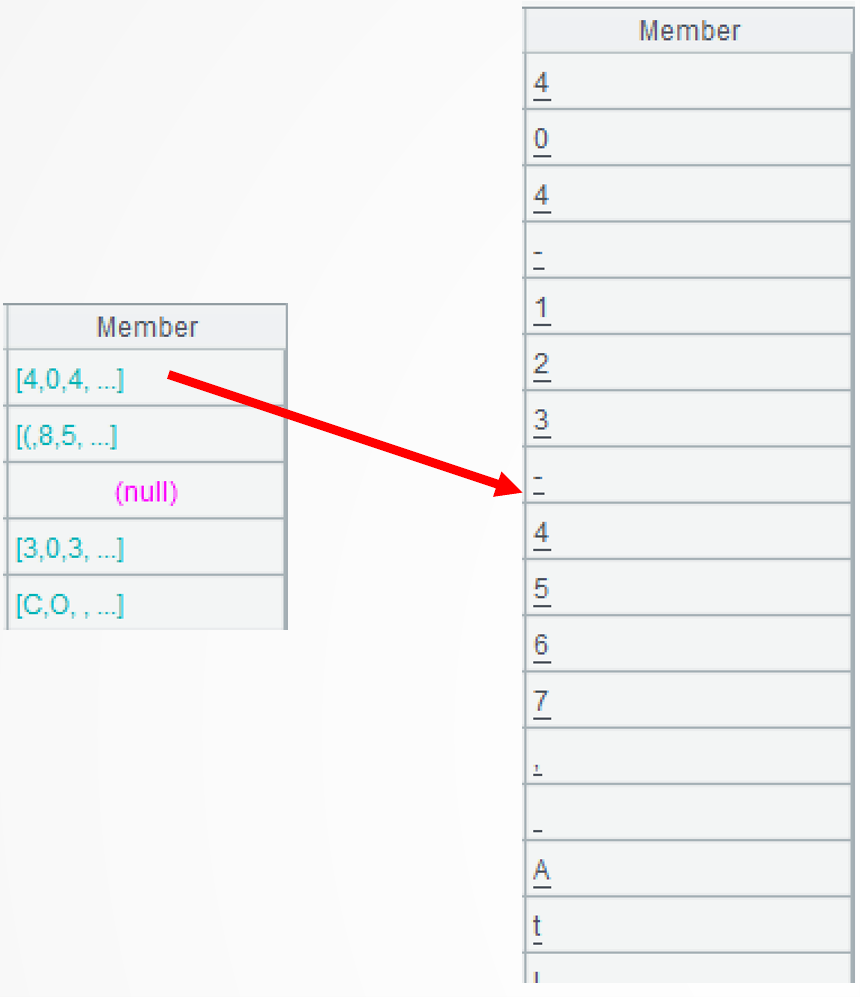
Task: Select the cell containing 0
Action: click(x=542, y=139)
